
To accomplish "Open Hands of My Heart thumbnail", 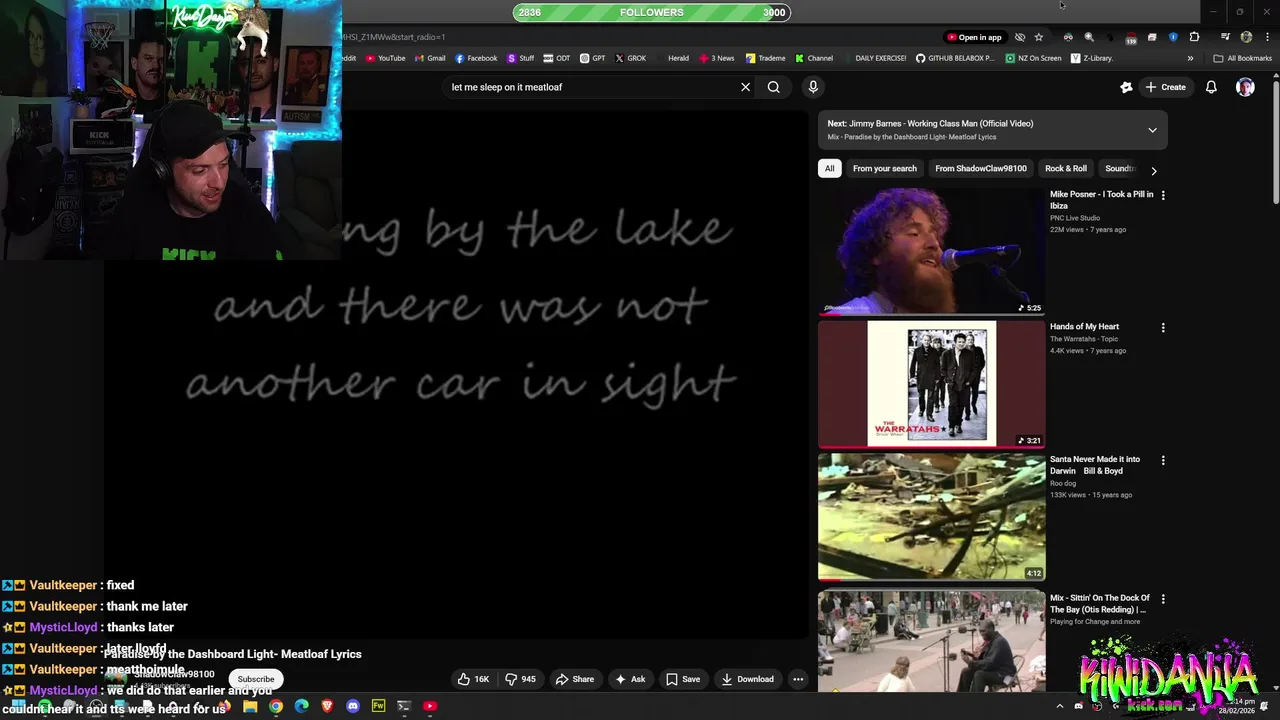I will pos(931,384).
